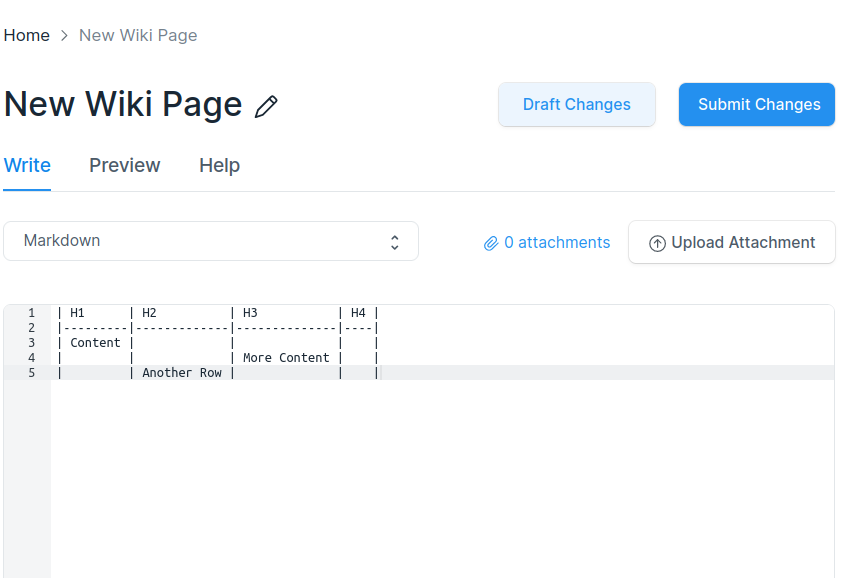Click the paperclip attachments icon
This screenshot has height=578, width=845.
491,243
